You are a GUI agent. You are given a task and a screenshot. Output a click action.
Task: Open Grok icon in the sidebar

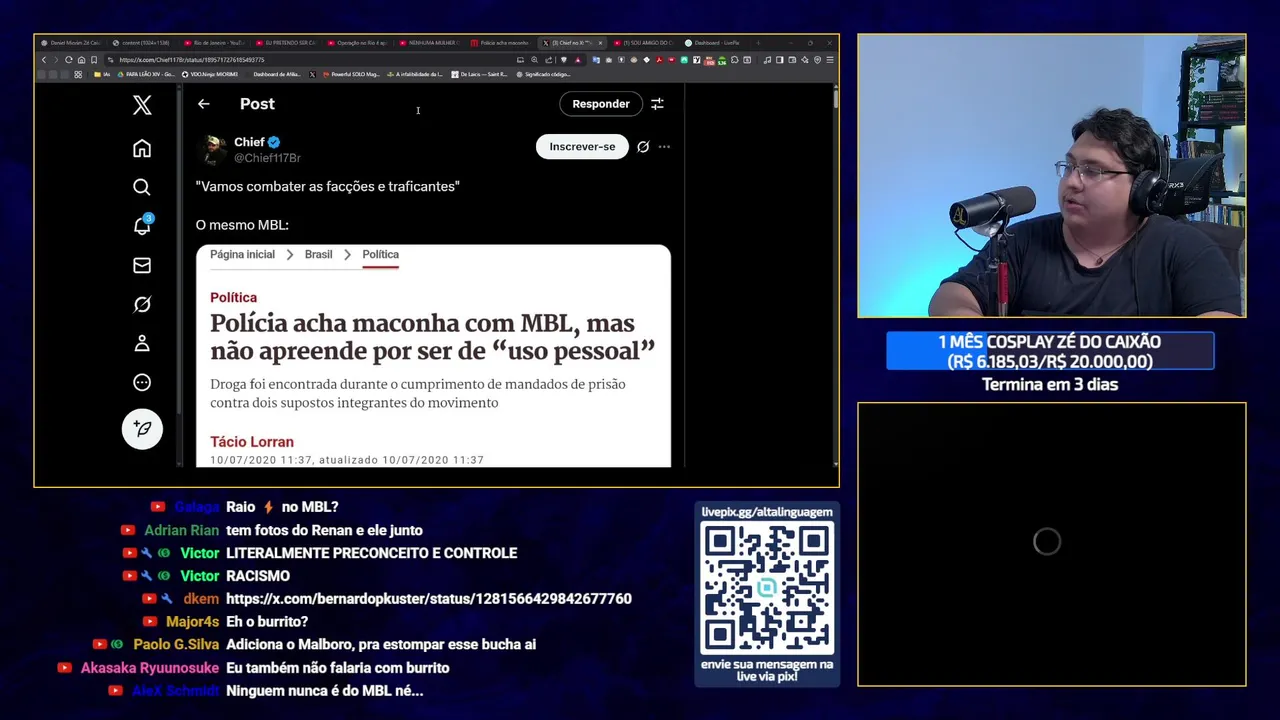(142, 304)
